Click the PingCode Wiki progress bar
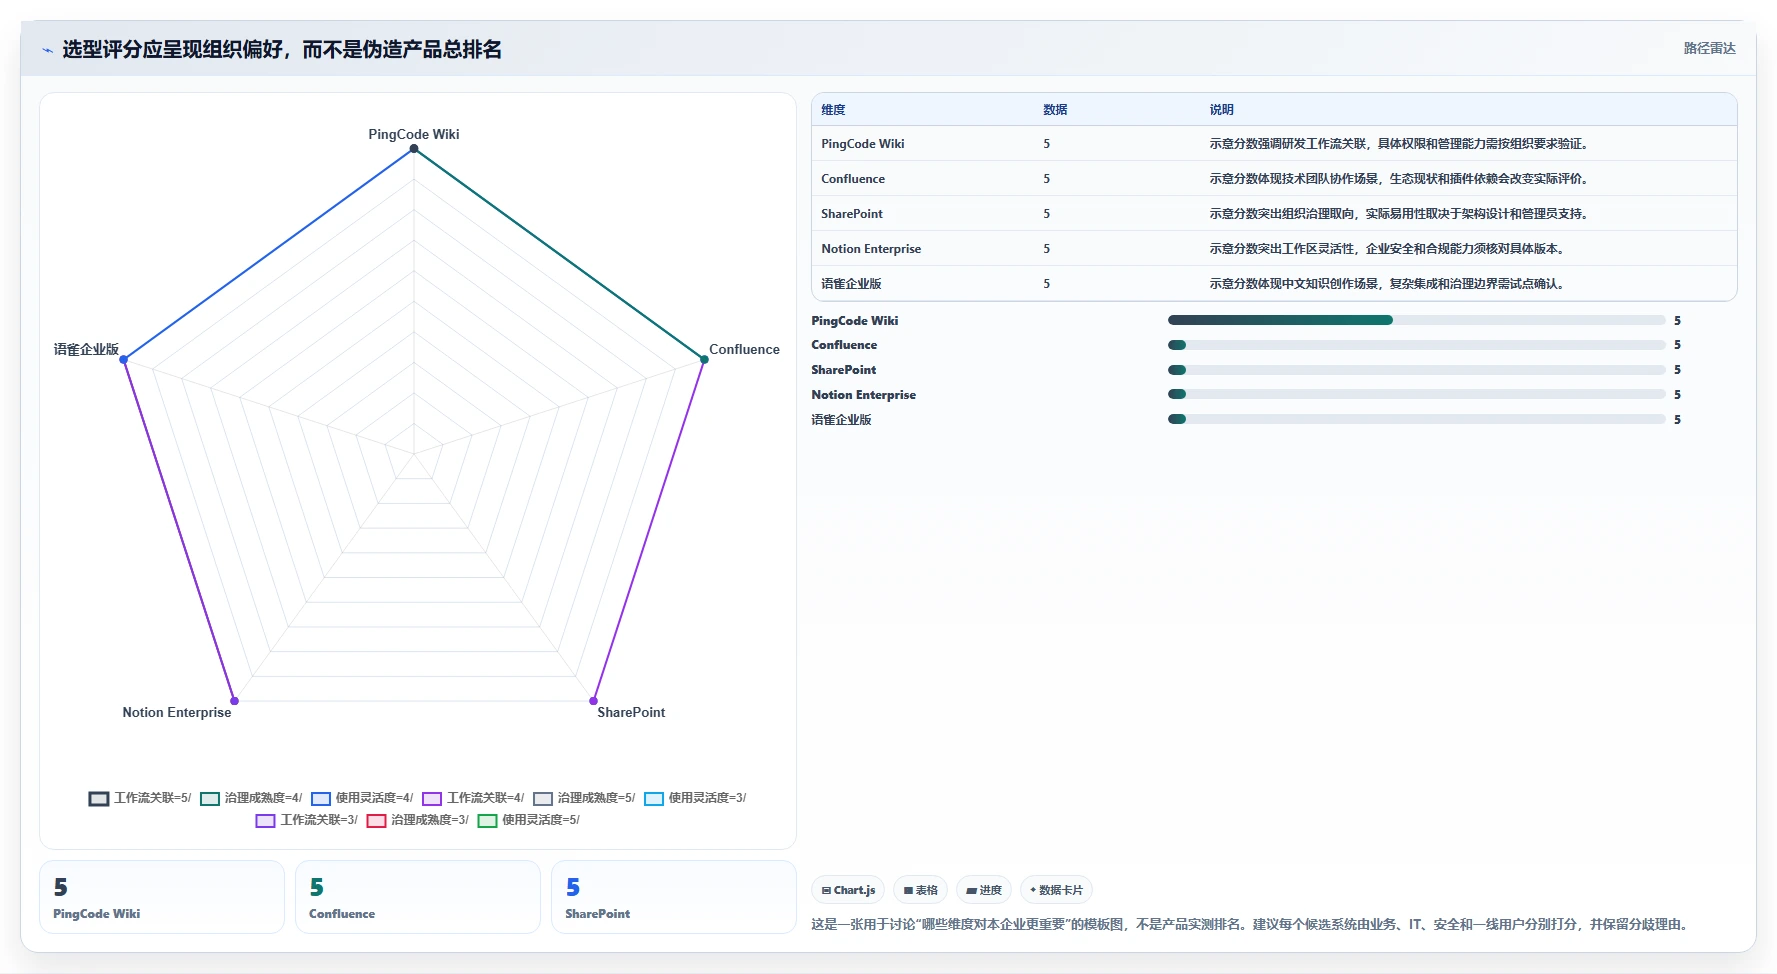The height and width of the screenshot is (974, 1777). click(1416, 320)
